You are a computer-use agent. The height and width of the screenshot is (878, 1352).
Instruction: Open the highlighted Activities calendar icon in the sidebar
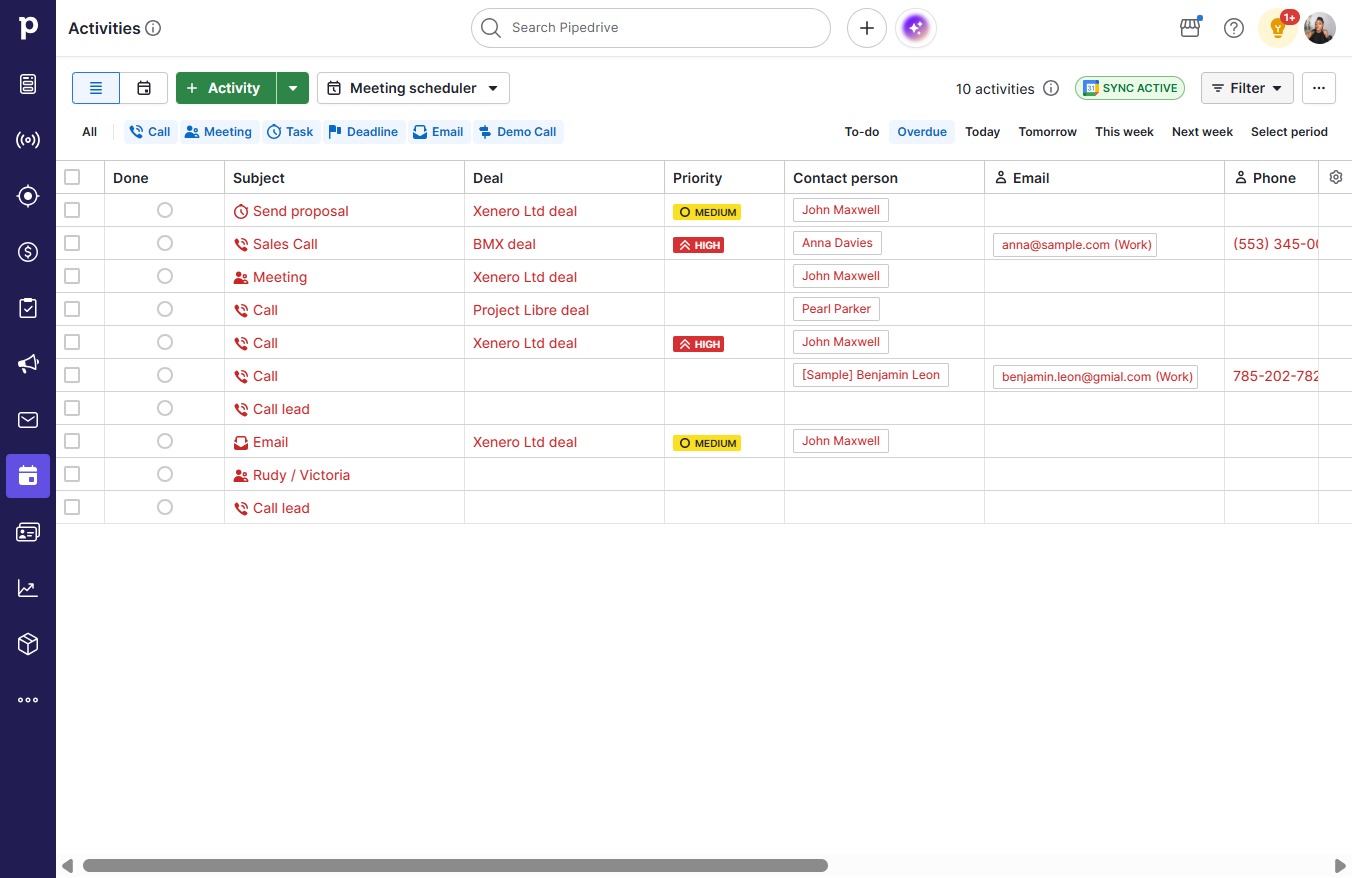[x=28, y=476]
